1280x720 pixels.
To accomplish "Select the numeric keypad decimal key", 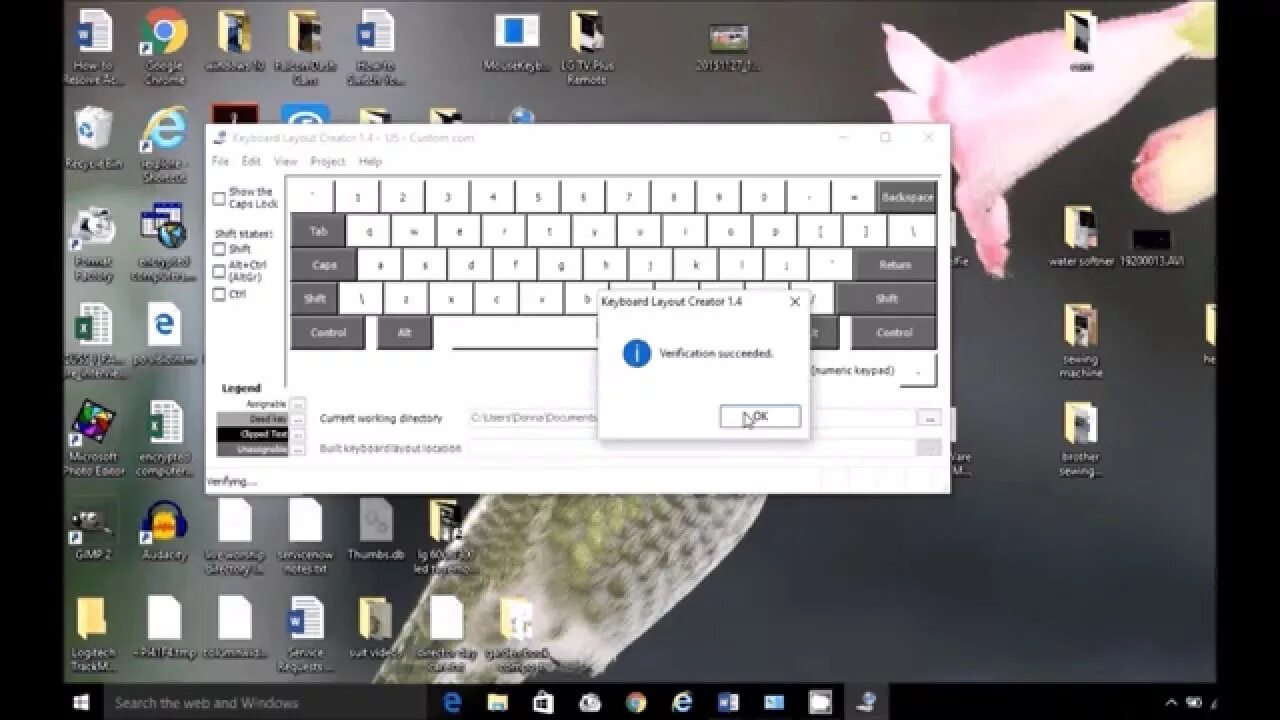I will [918, 370].
